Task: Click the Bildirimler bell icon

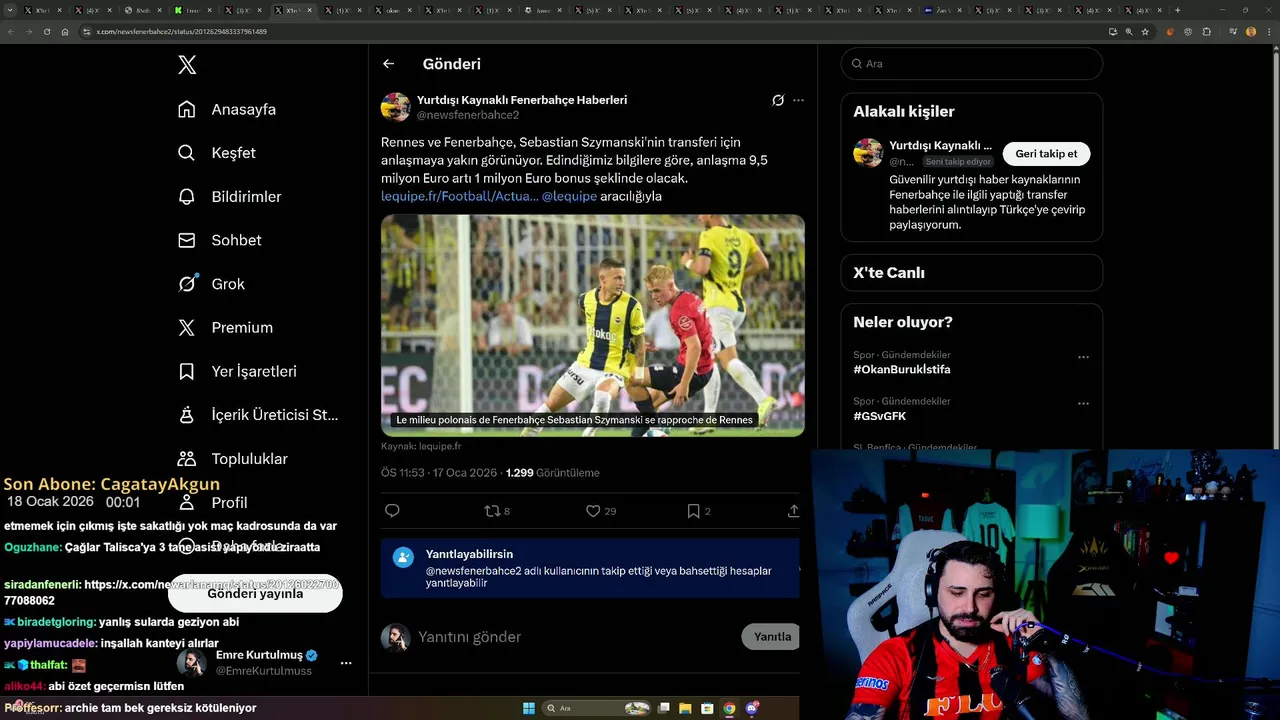Action: pyautogui.click(x=187, y=197)
